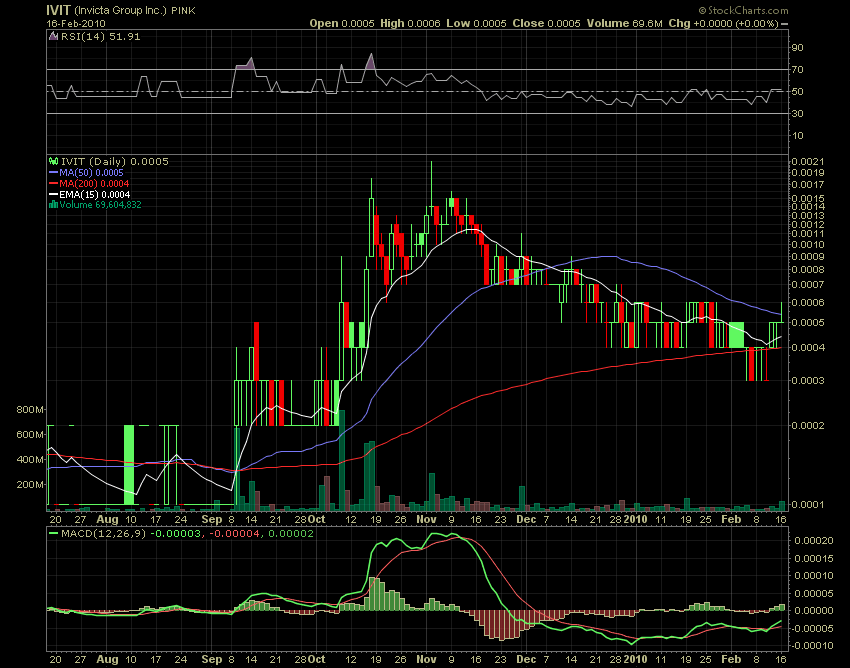Image resolution: width=850 pixels, height=668 pixels.
Task: Click the MA(50) 0.0005 legend entry
Action: coord(86,172)
